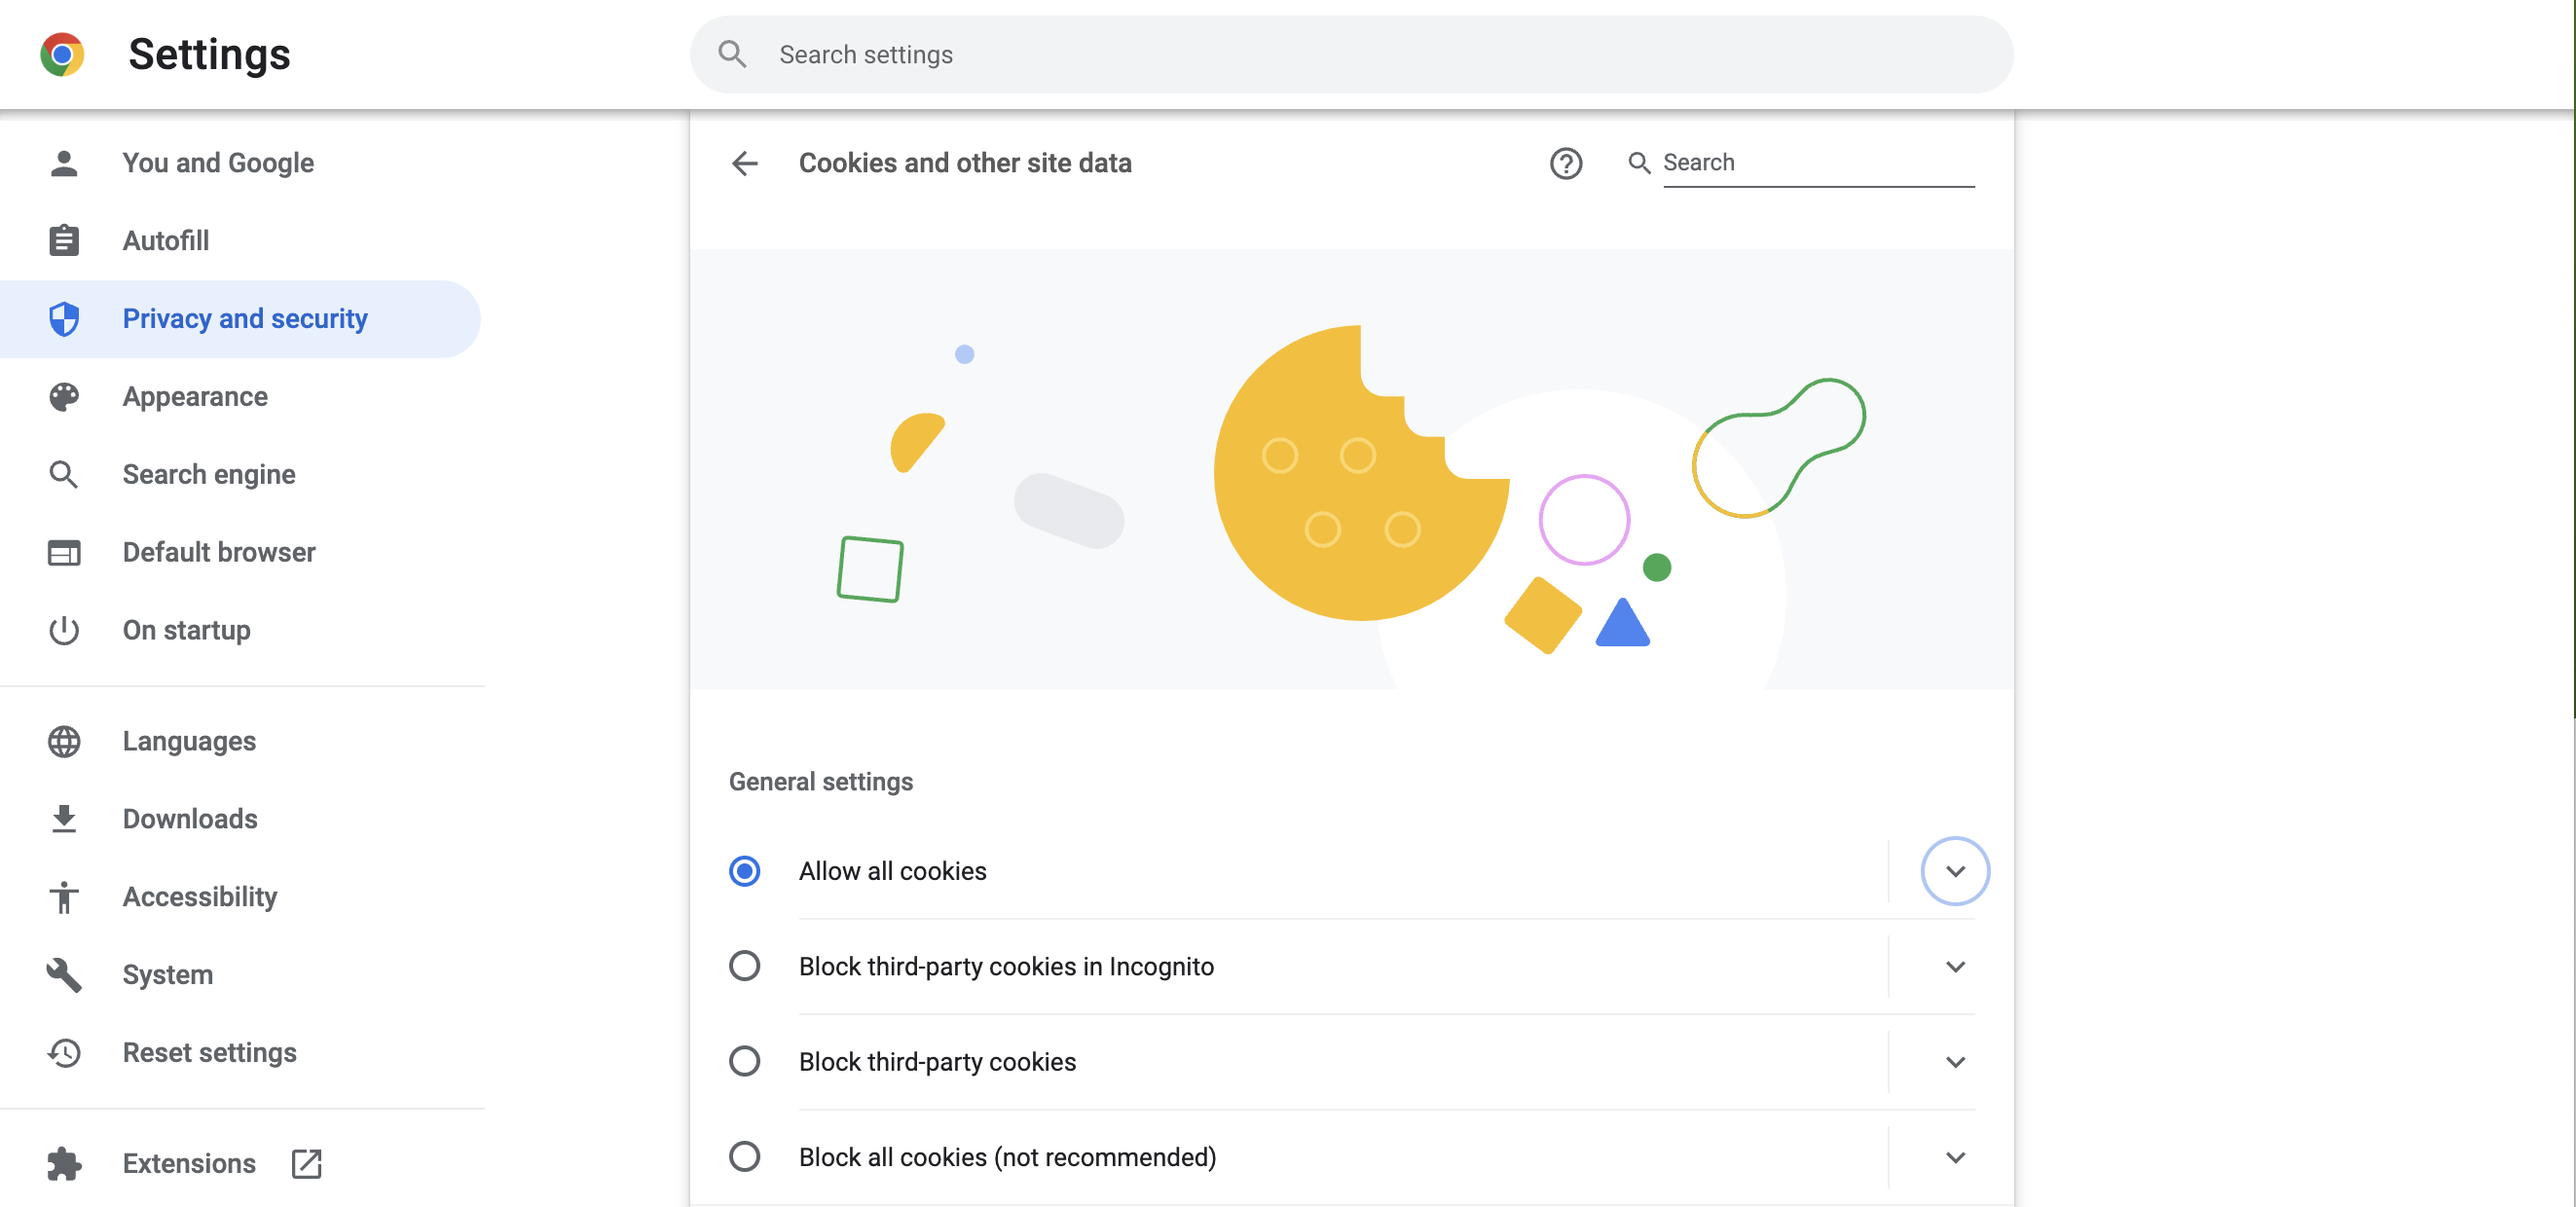Open the help question mark icon

(1565, 163)
